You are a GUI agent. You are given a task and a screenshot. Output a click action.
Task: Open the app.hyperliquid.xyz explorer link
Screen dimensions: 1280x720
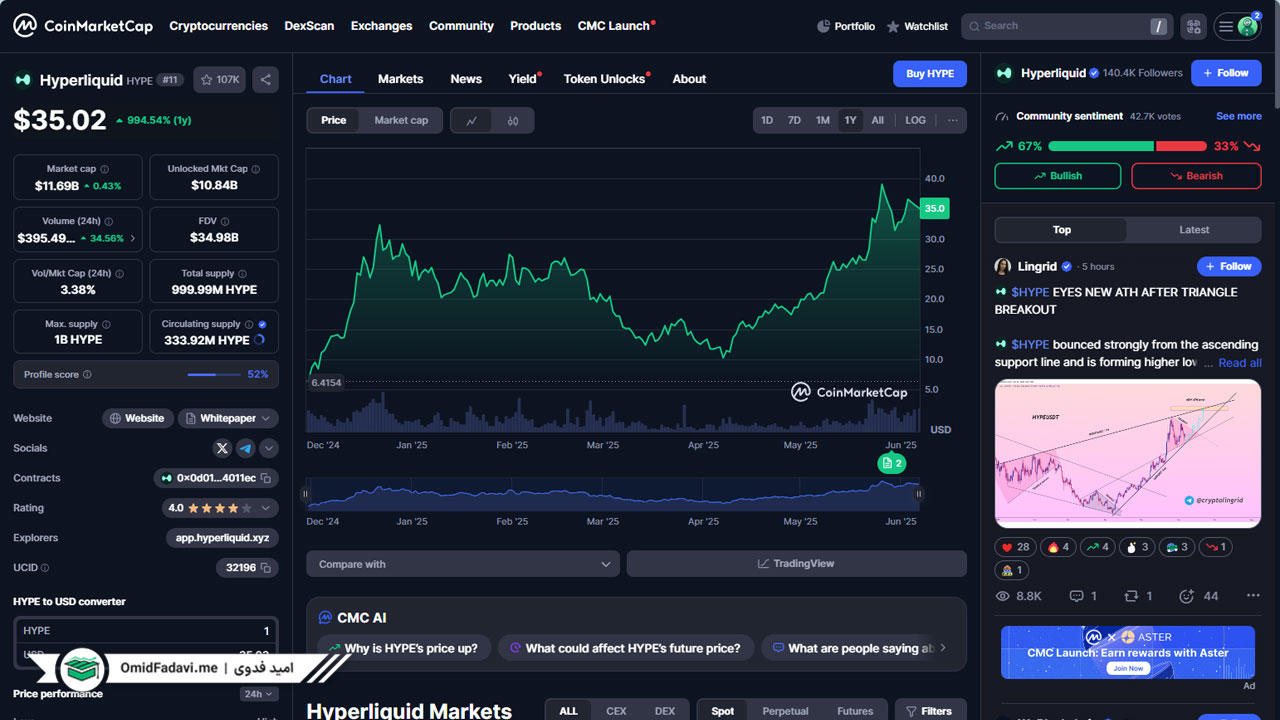tap(222, 538)
